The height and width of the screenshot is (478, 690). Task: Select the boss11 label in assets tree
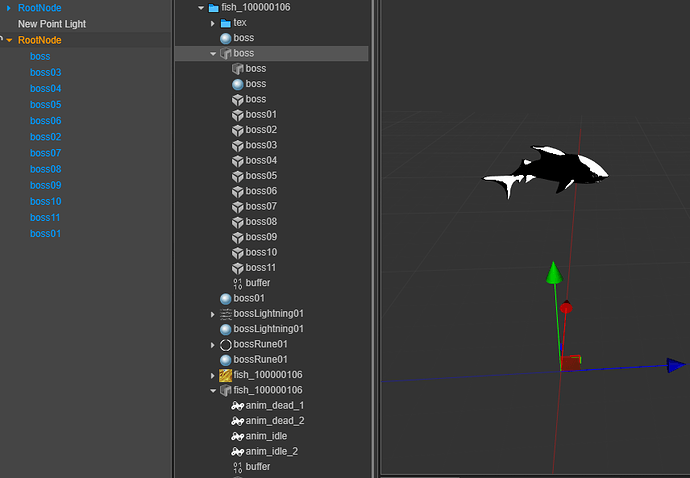tap(261, 268)
